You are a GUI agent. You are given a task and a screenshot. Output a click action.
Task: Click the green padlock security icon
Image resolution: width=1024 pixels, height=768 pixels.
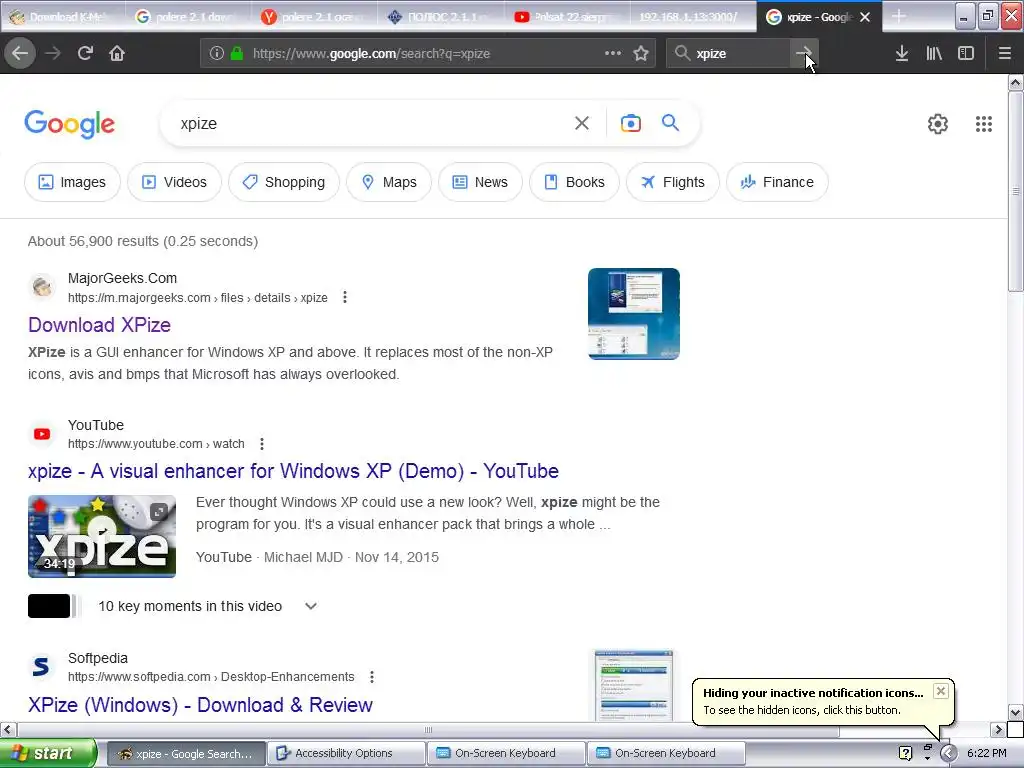click(237, 54)
